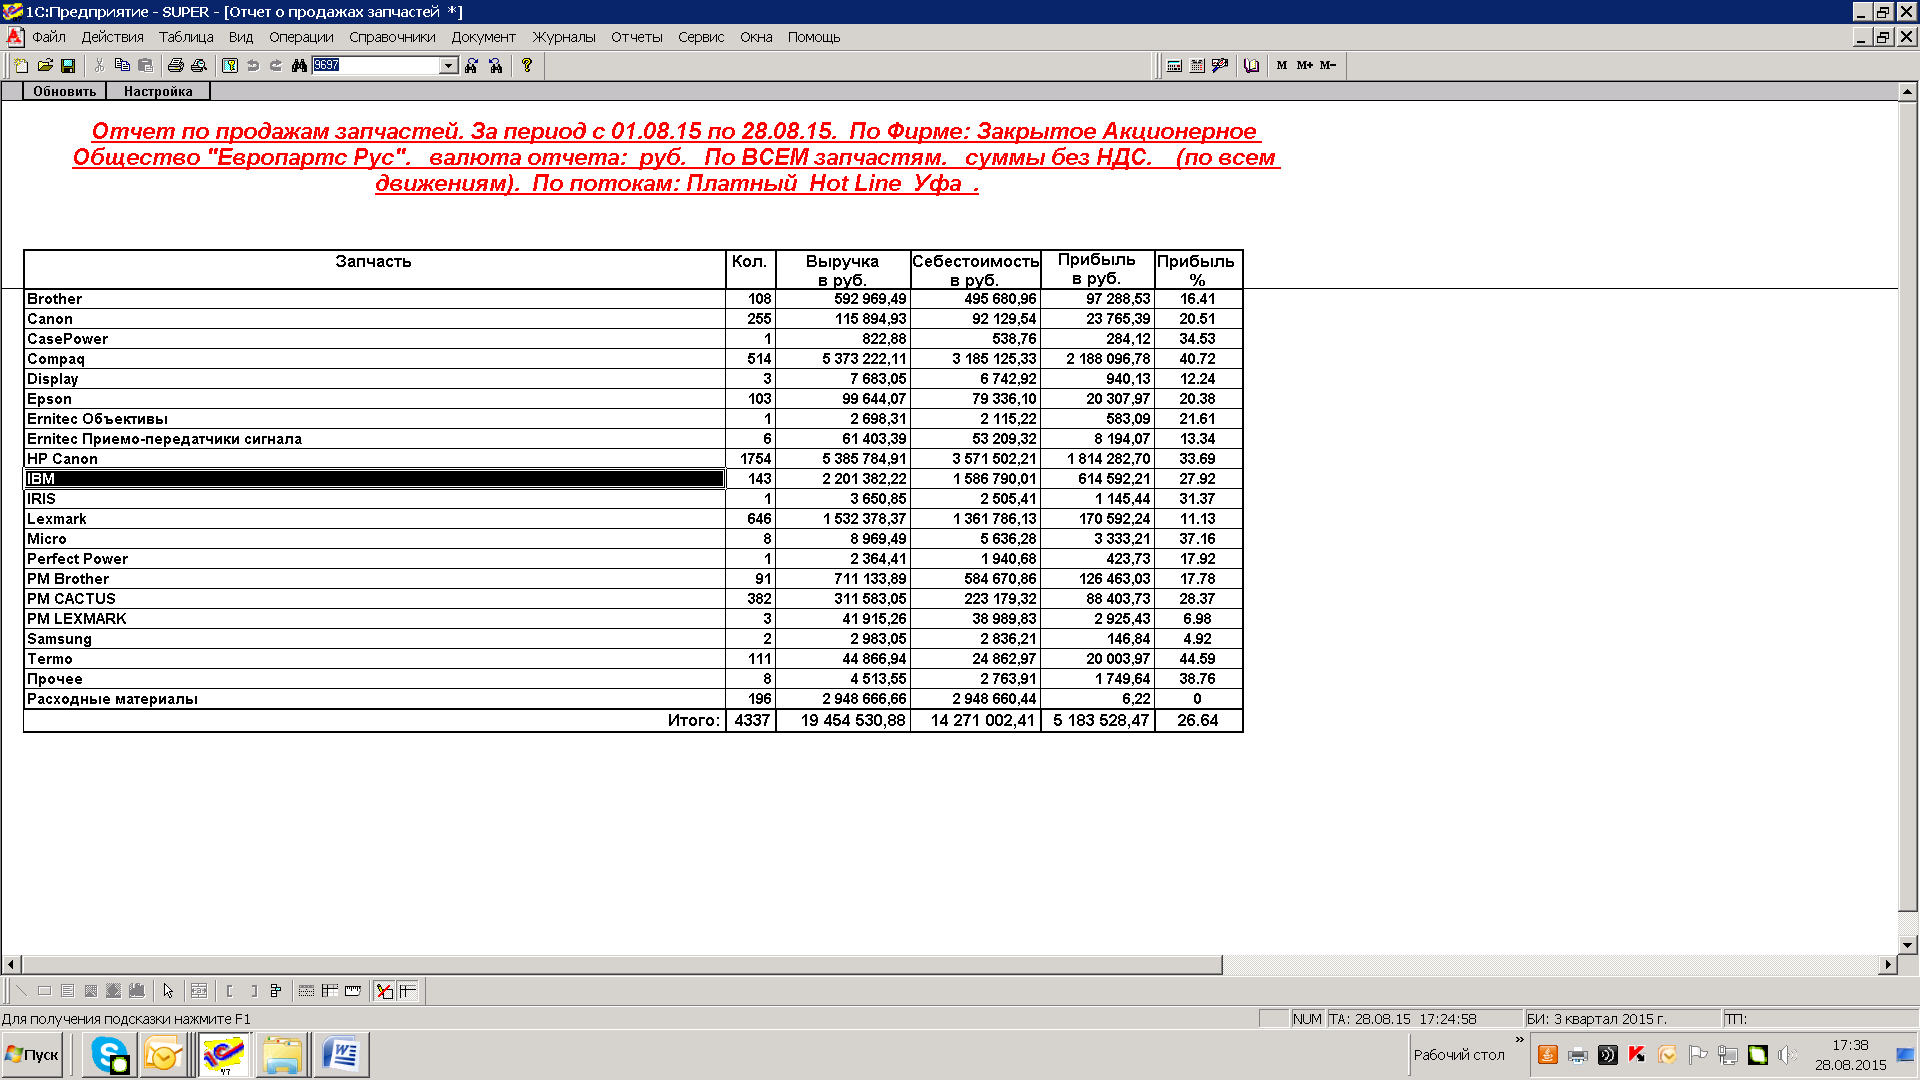Click the binoculars Find icon
This screenshot has width=1920, height=1080.
pyautogui.click(x=299, y=65)
